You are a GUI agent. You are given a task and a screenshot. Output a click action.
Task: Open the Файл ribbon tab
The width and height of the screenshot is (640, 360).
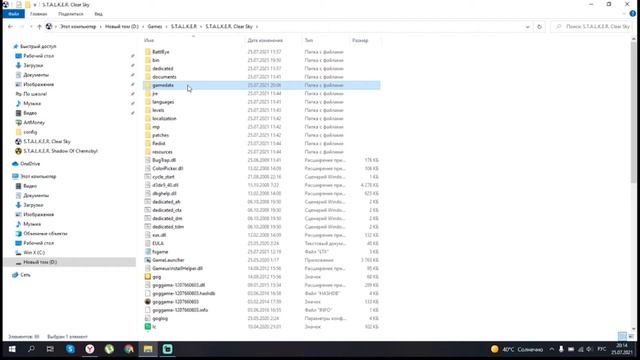tap(13, 14)
